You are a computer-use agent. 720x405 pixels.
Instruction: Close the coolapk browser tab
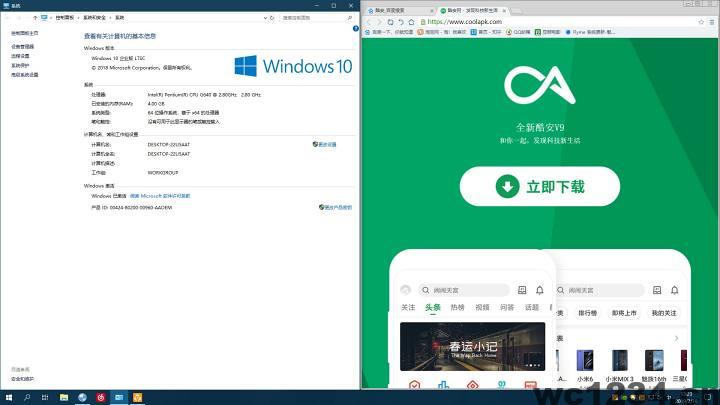[504, 10]
